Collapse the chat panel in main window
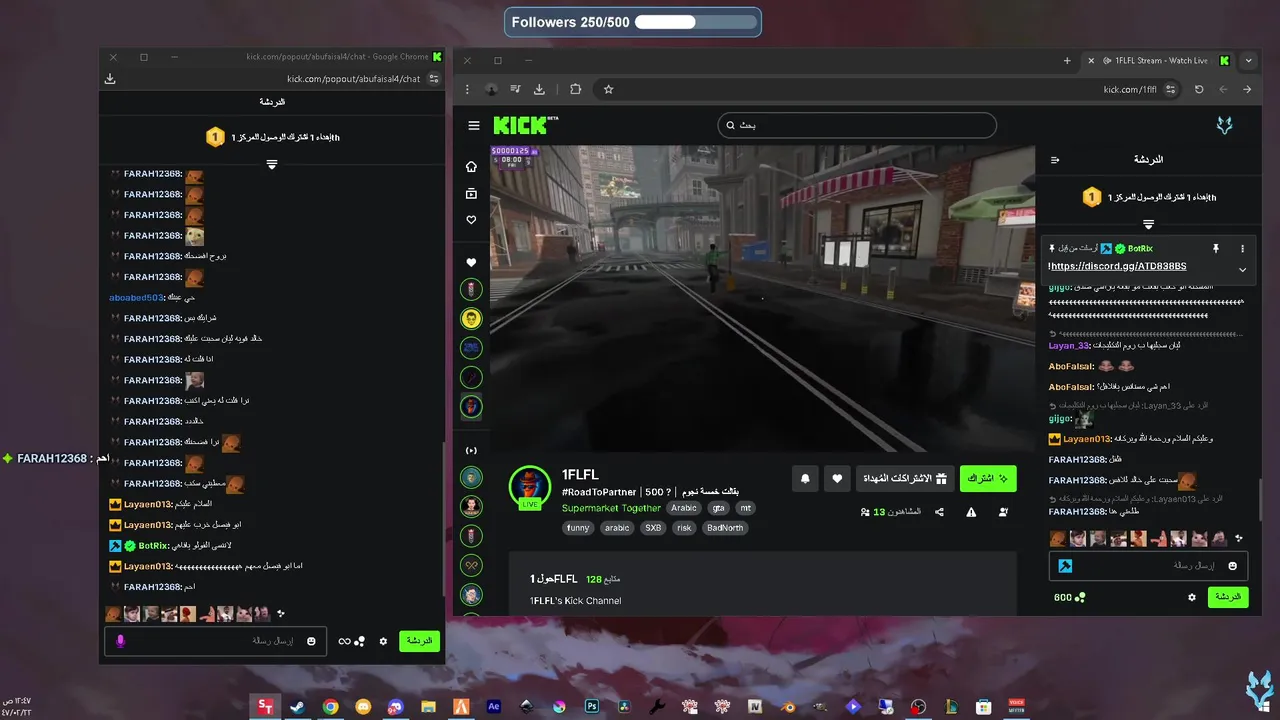 click(1055, 160)
